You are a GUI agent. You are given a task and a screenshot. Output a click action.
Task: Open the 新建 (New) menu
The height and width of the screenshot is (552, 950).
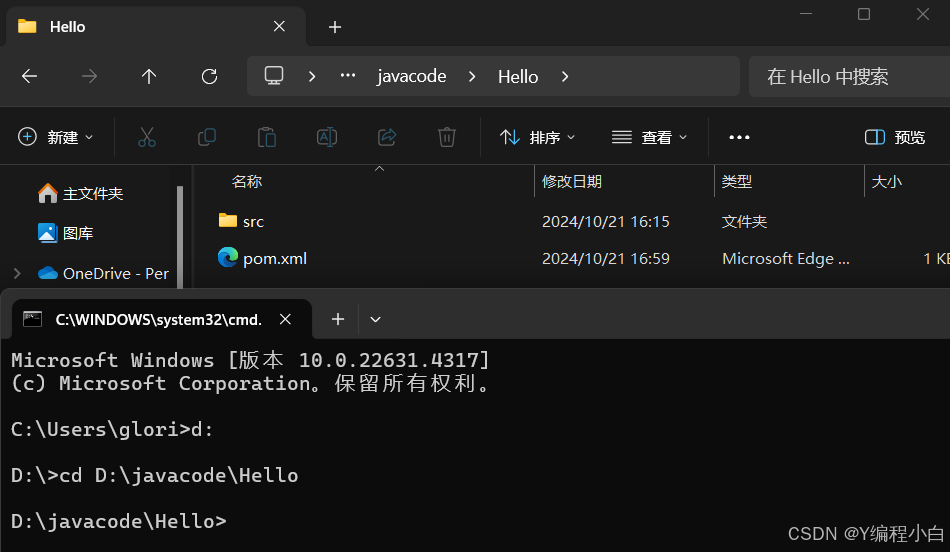pos(56,138)
